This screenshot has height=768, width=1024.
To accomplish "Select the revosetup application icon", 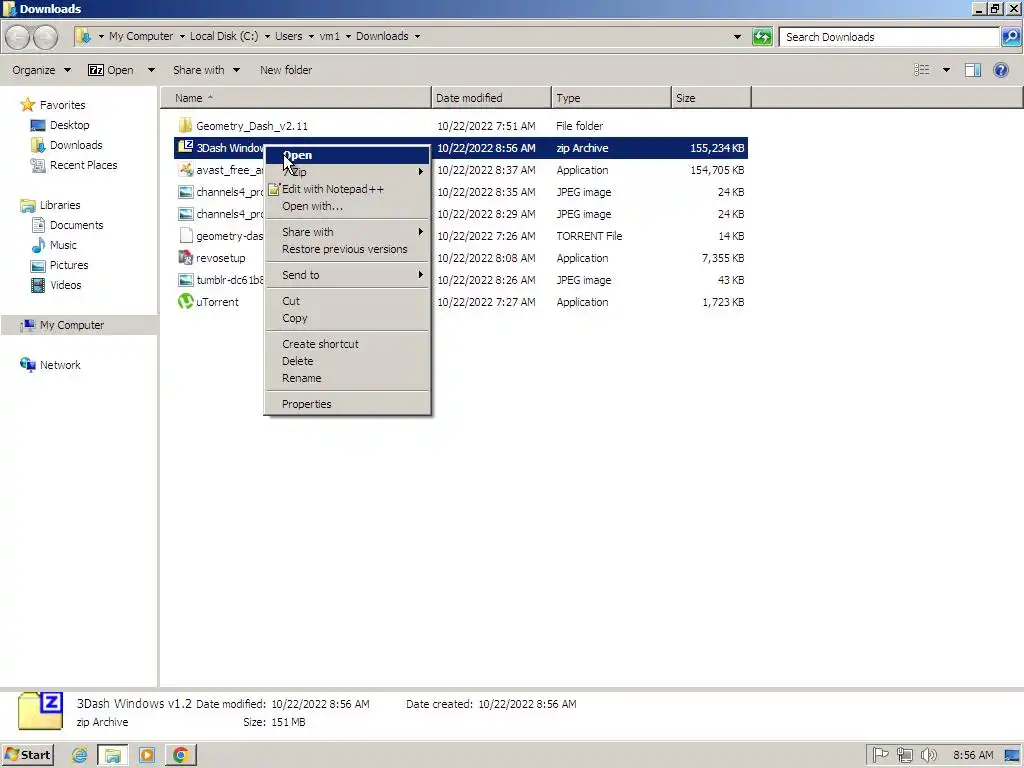I will click(x=185, y=257).
